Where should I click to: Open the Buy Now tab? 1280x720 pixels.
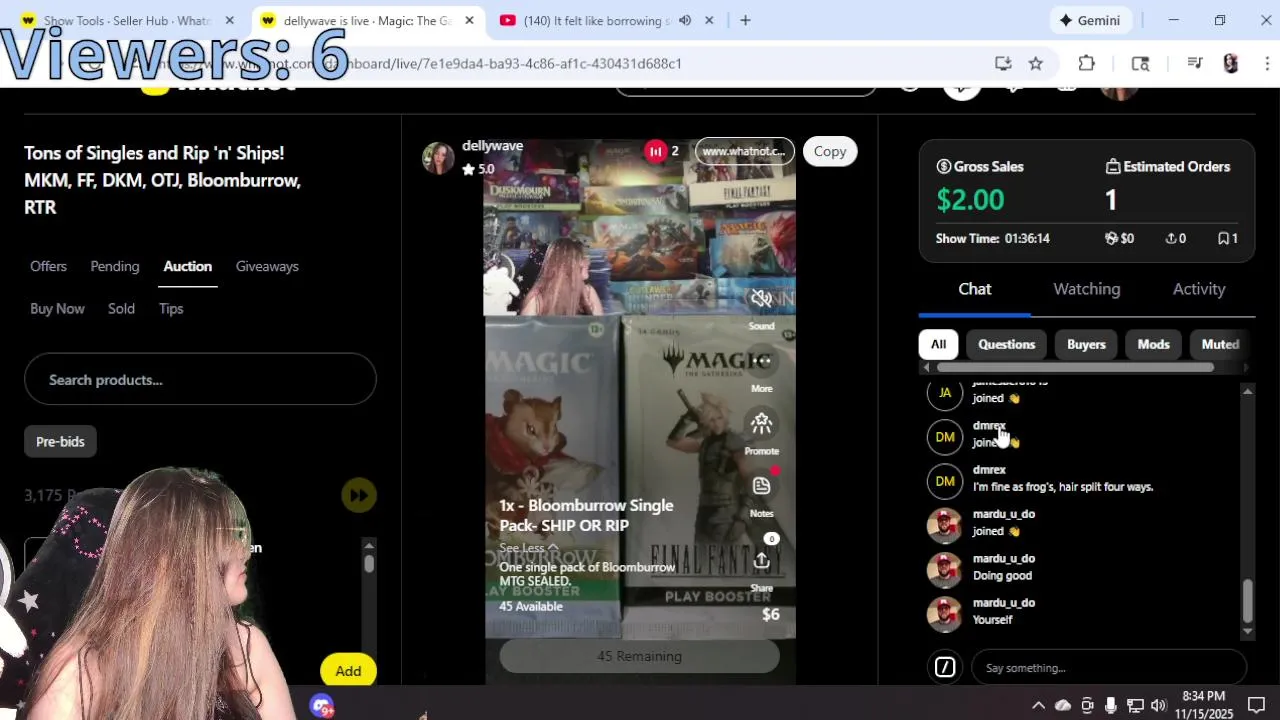(57, 308)
